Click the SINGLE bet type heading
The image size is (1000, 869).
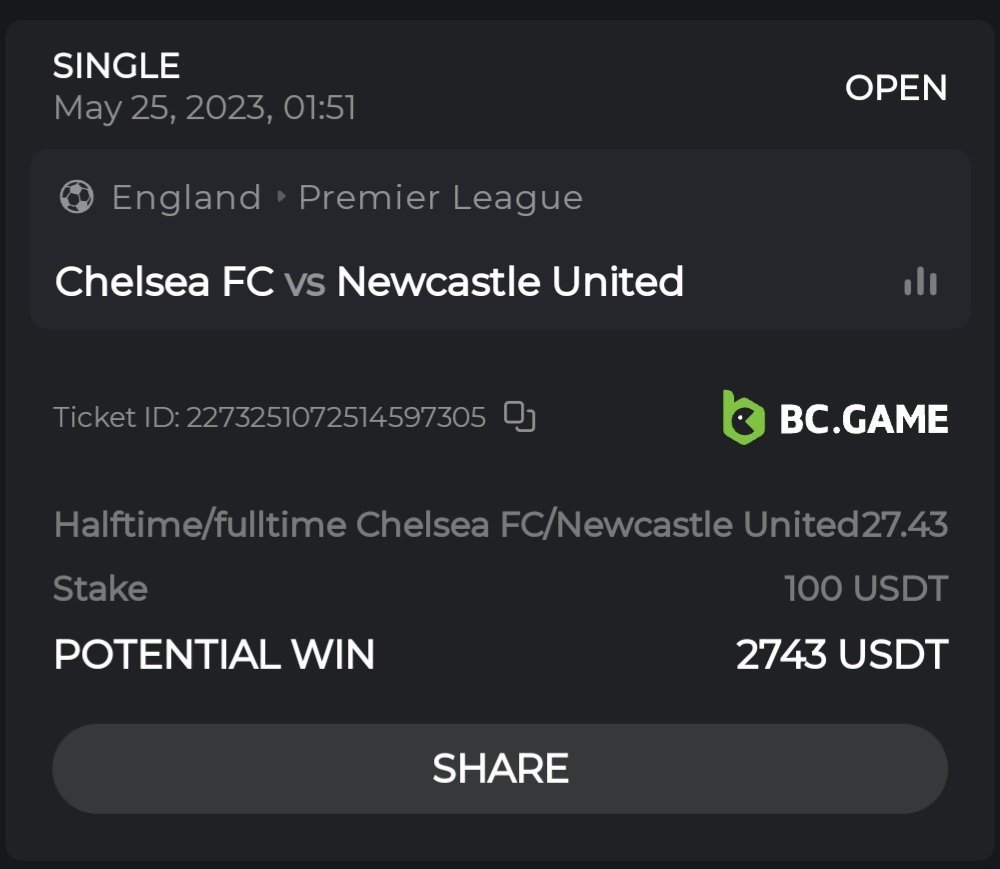coord(116,66)
